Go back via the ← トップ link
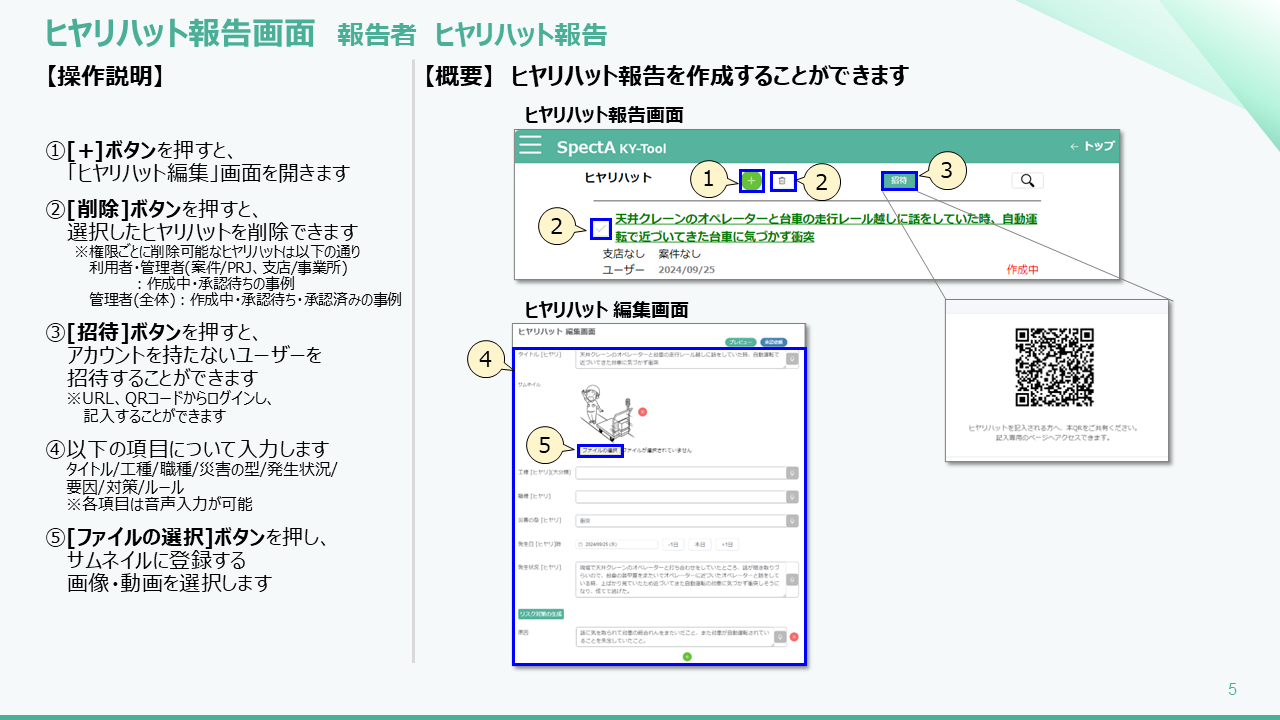Screen dimensions: 1280x720 [x=1091, y=146]
